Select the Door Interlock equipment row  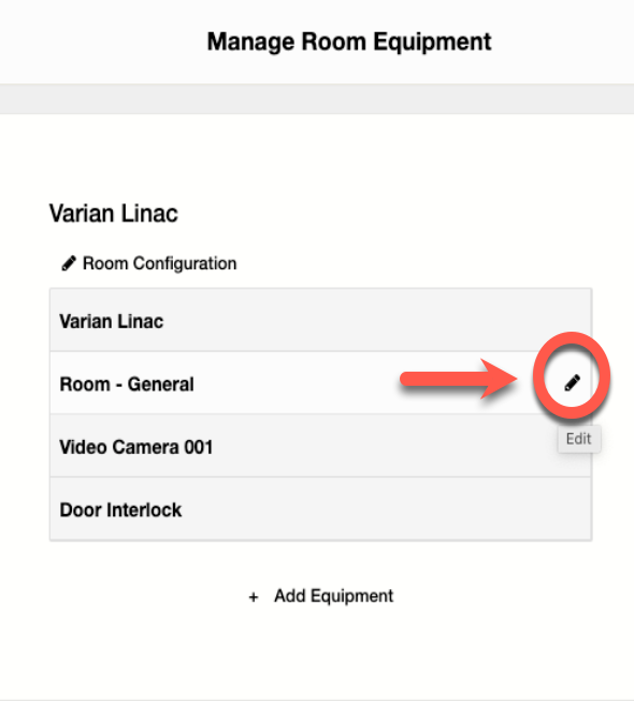(320, 510)
